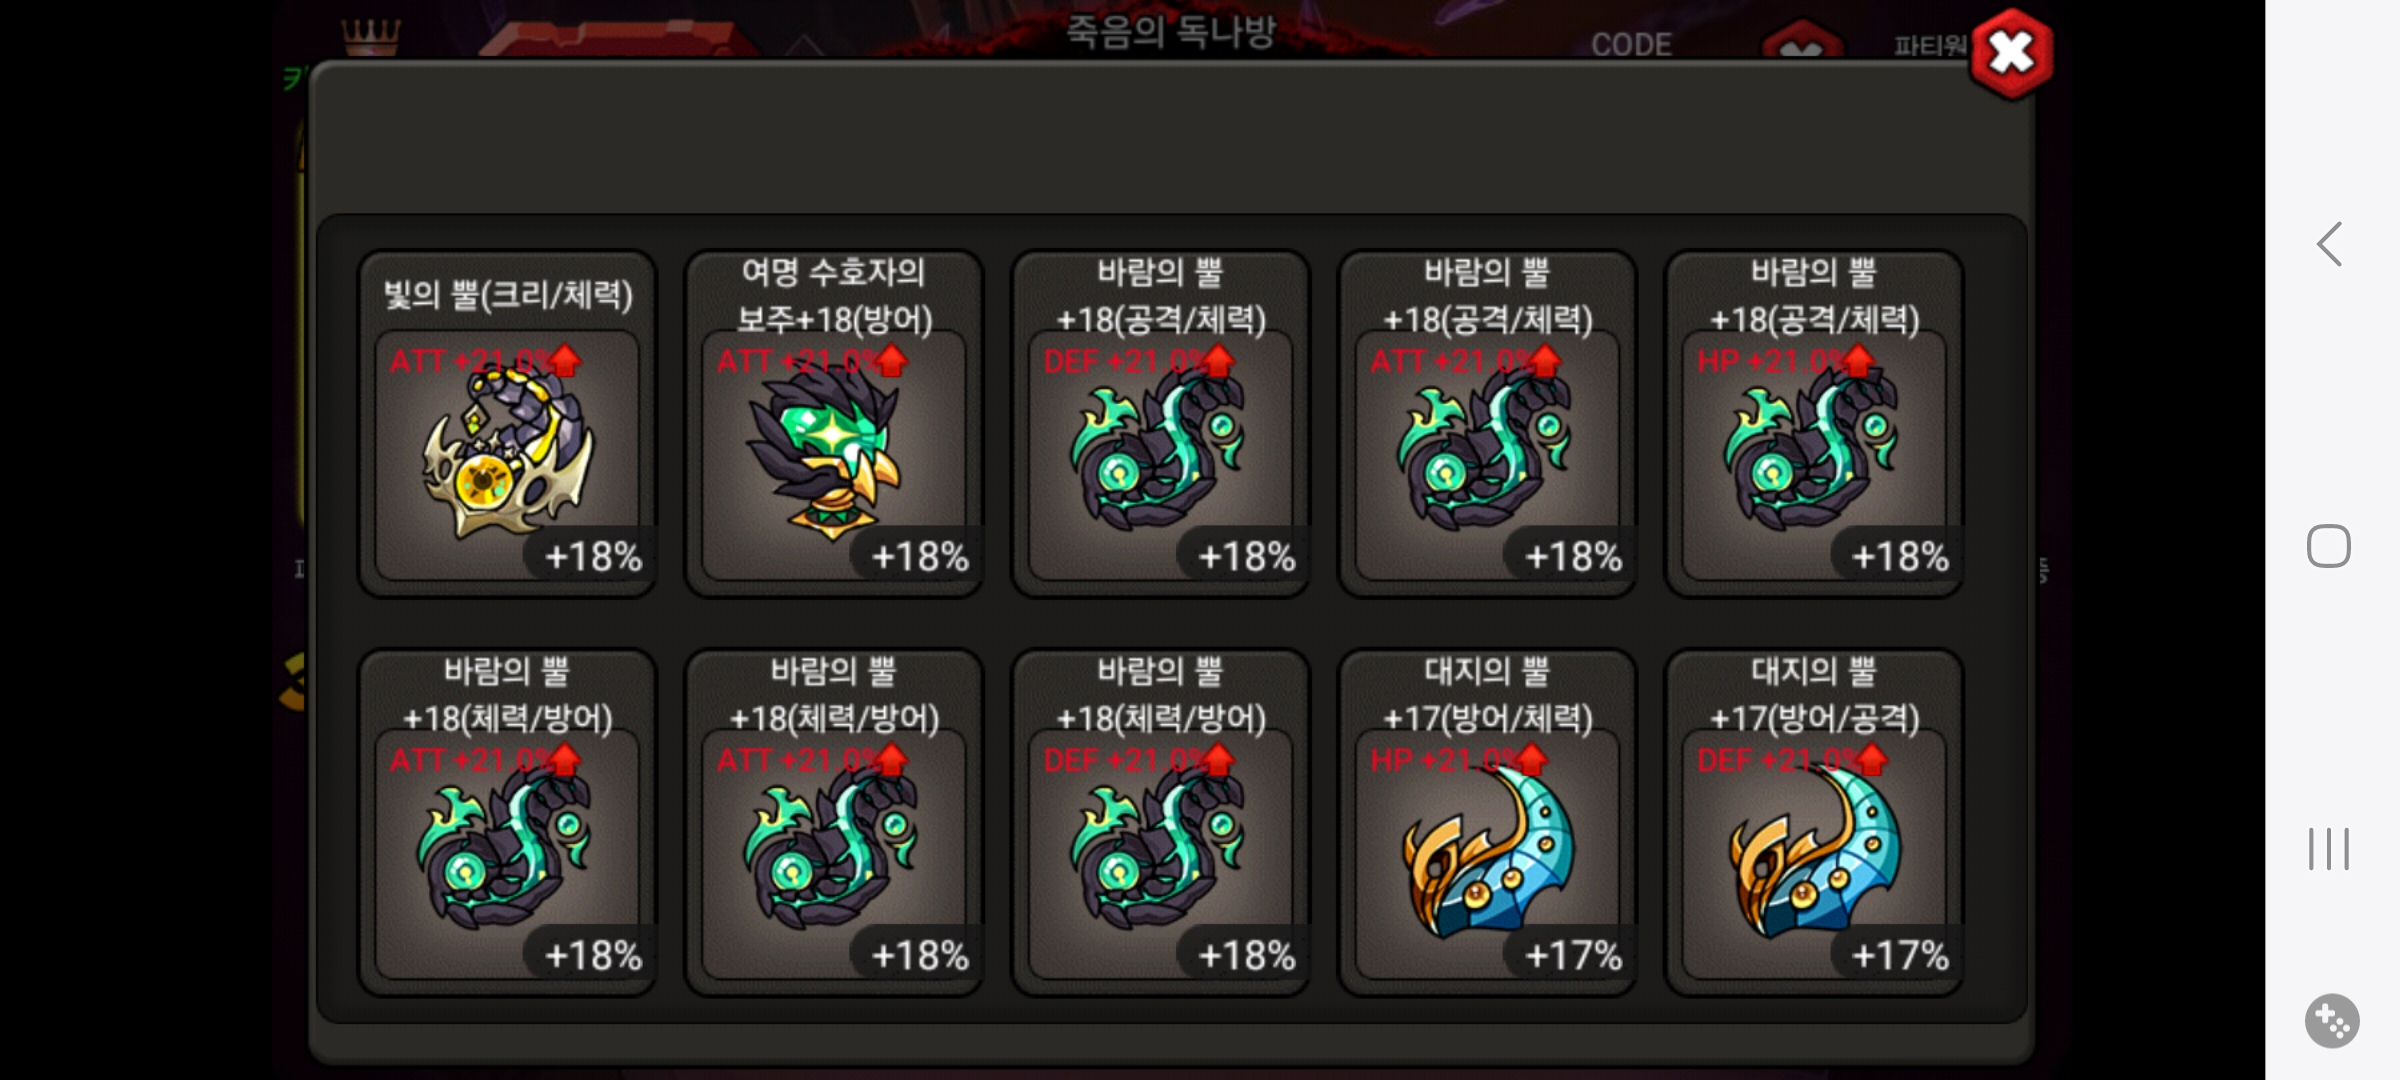Select the 여명 수호자의 보주+18(방어) orb item
Image resolution: width=2400 pixels, height=1080 pixels.
pyautogui.click(x=834, y=424)
